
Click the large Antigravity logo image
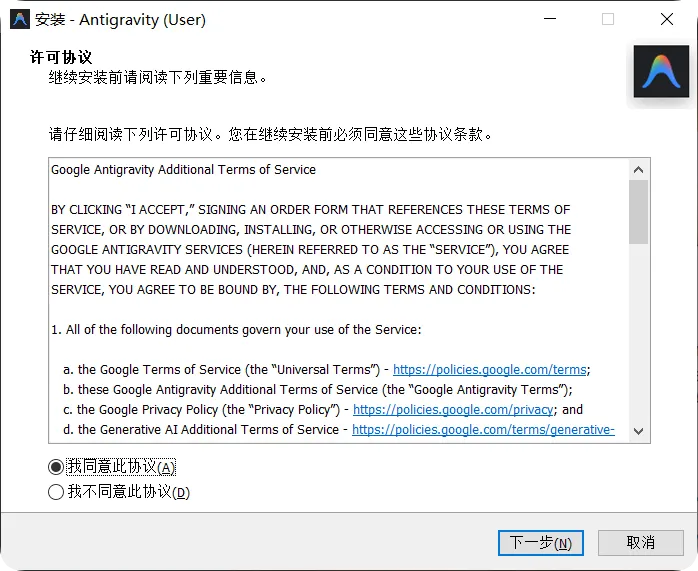(661, 71)
